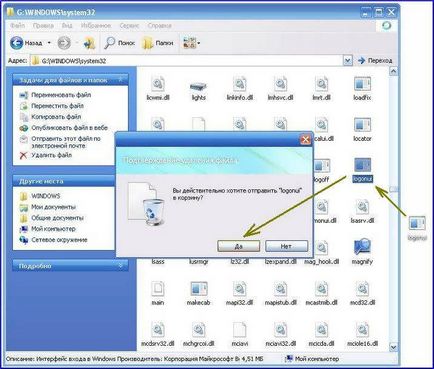Click the Переход go button

(x=375, y=61)
